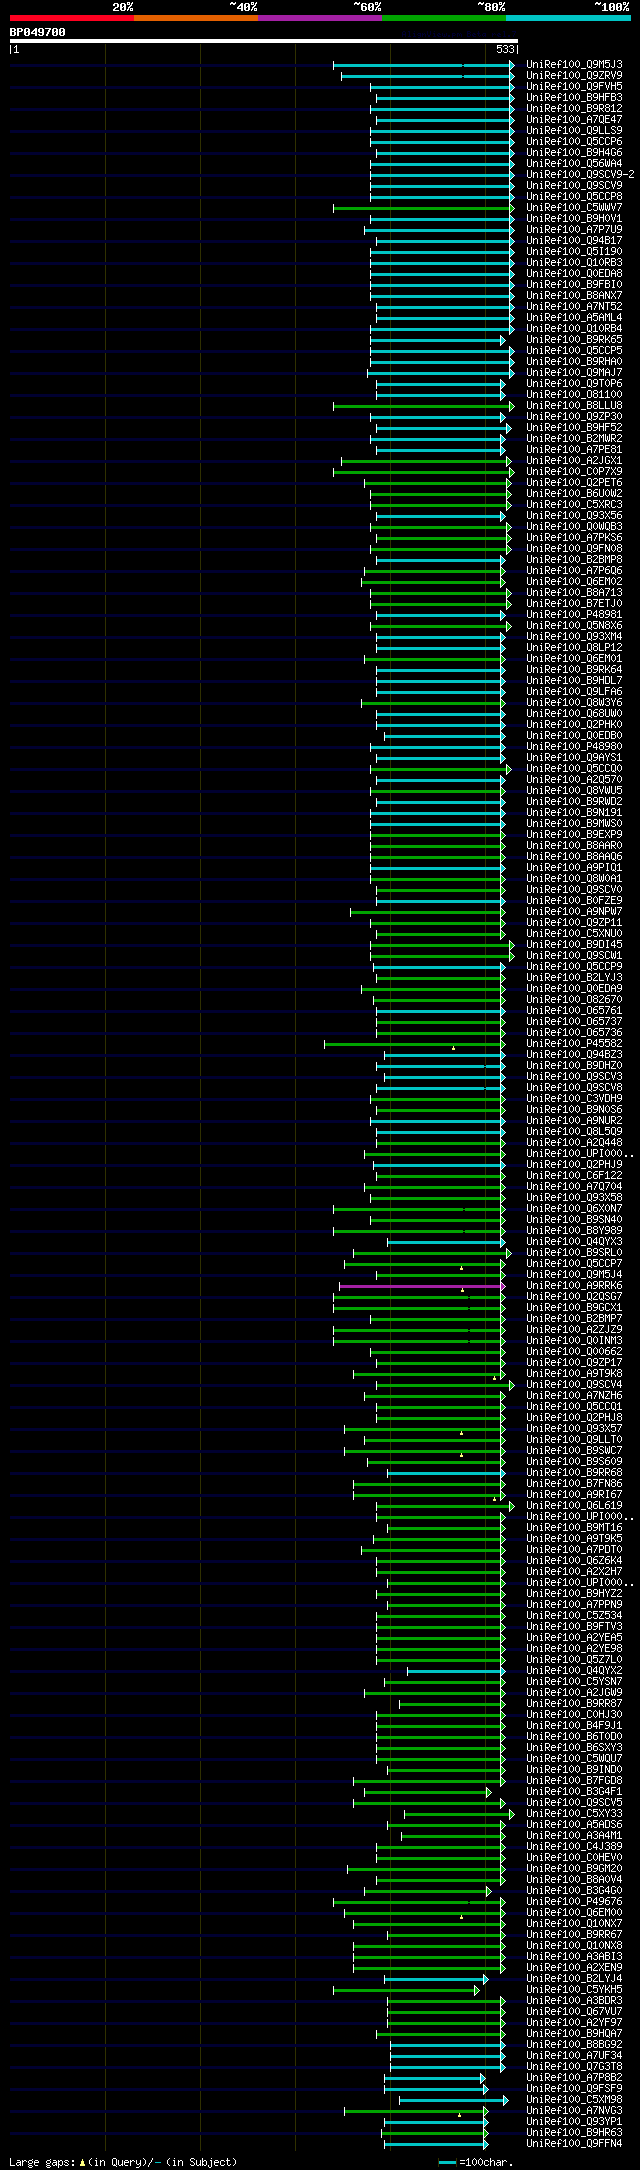Click label UniRef100_C5YKH5
640x2170 pixels.
(574, 1989)
